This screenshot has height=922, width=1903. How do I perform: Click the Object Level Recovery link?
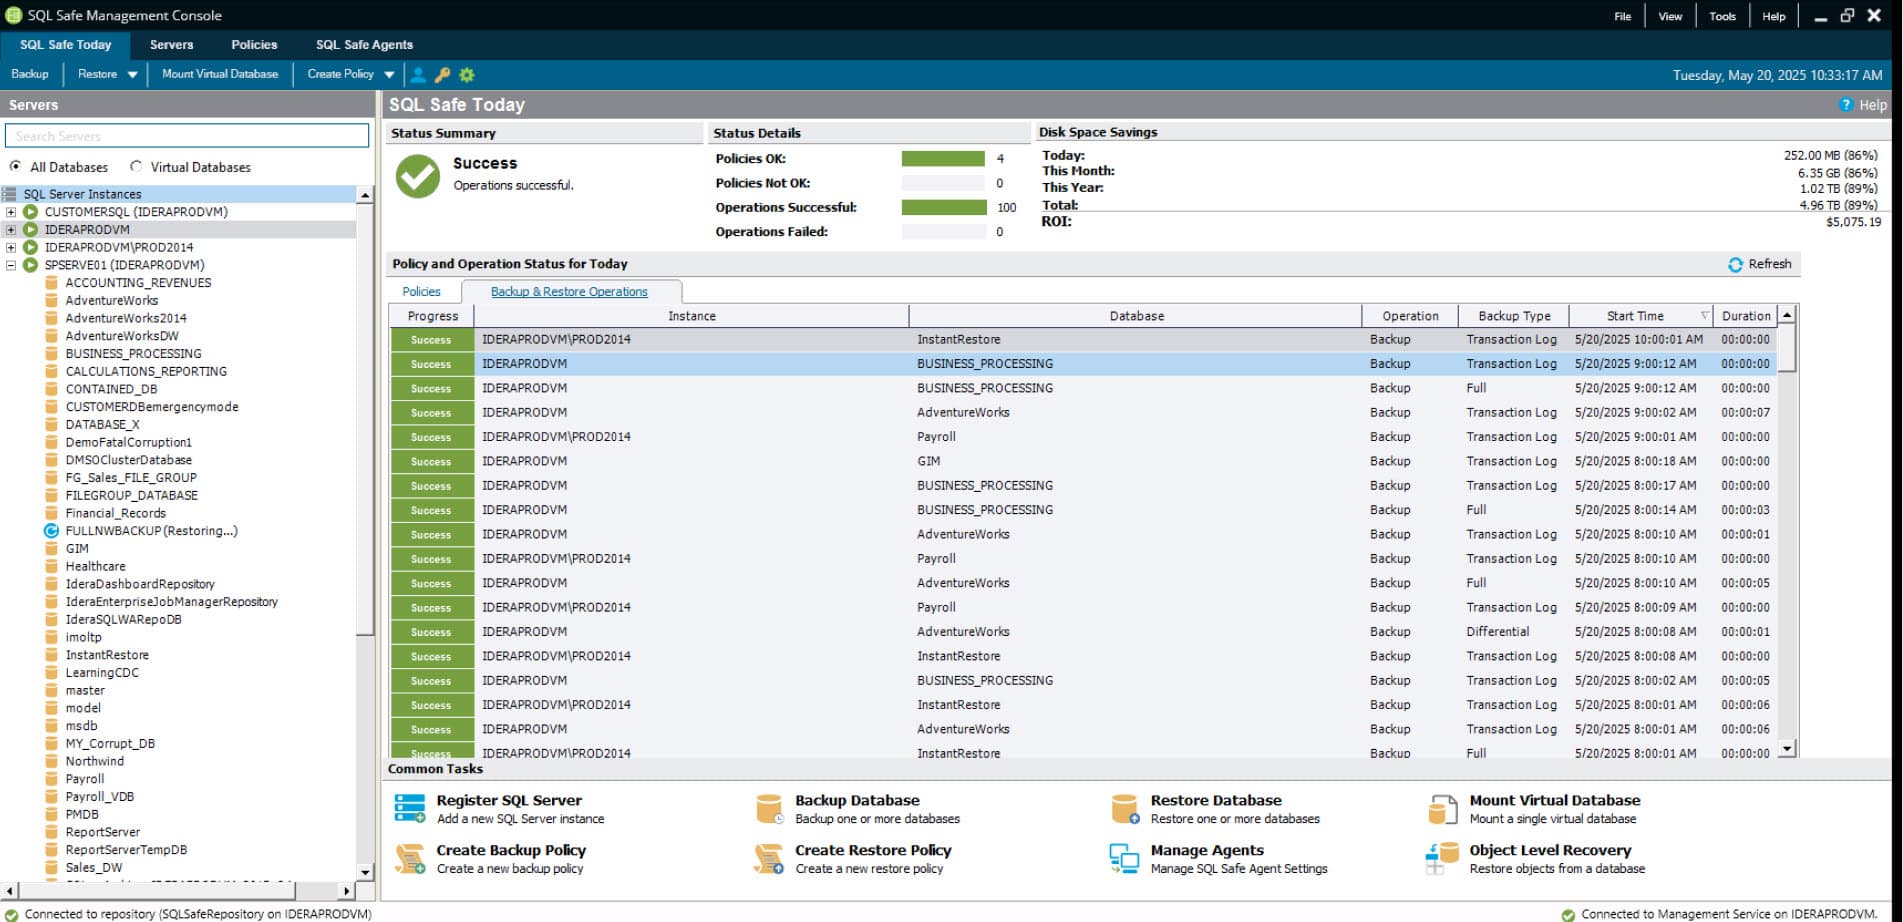(1550, 850)
